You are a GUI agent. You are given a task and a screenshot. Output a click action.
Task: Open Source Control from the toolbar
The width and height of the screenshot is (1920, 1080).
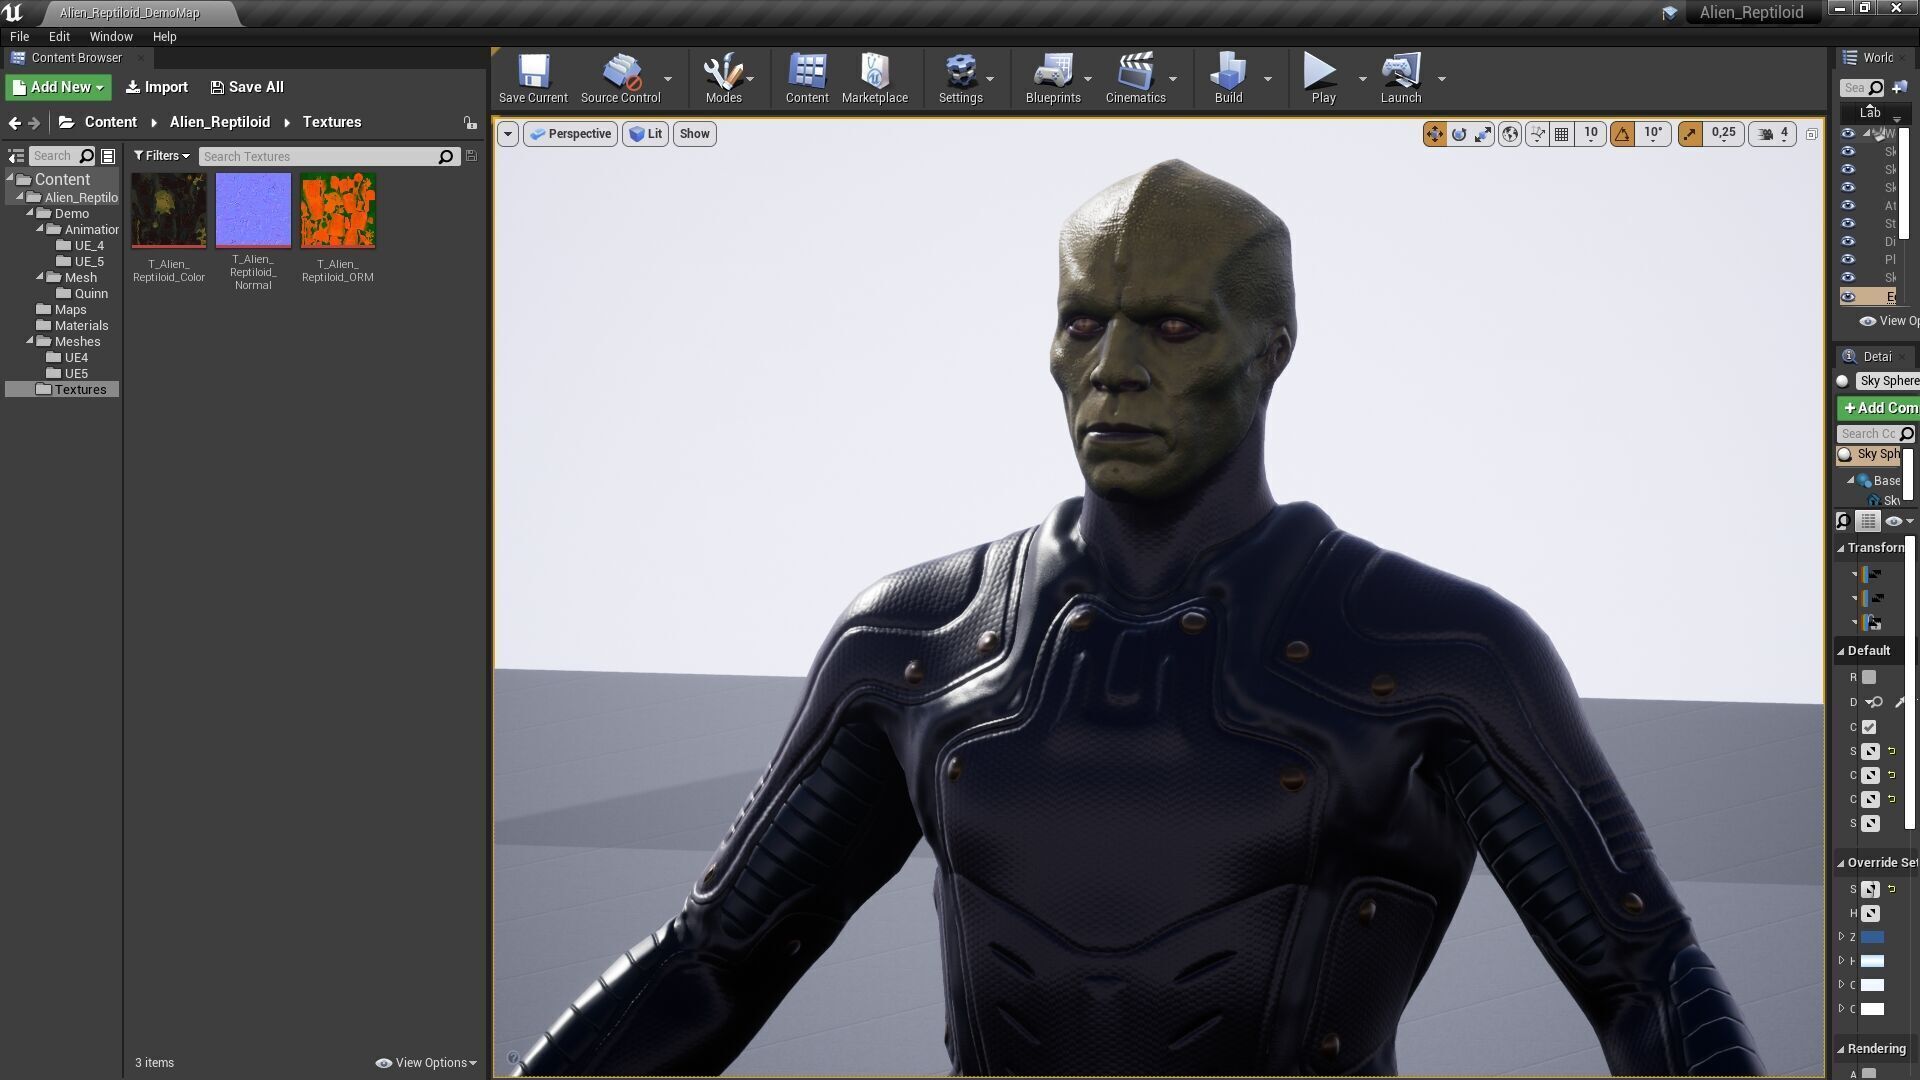pyautogui.click(x=620, y=78)
